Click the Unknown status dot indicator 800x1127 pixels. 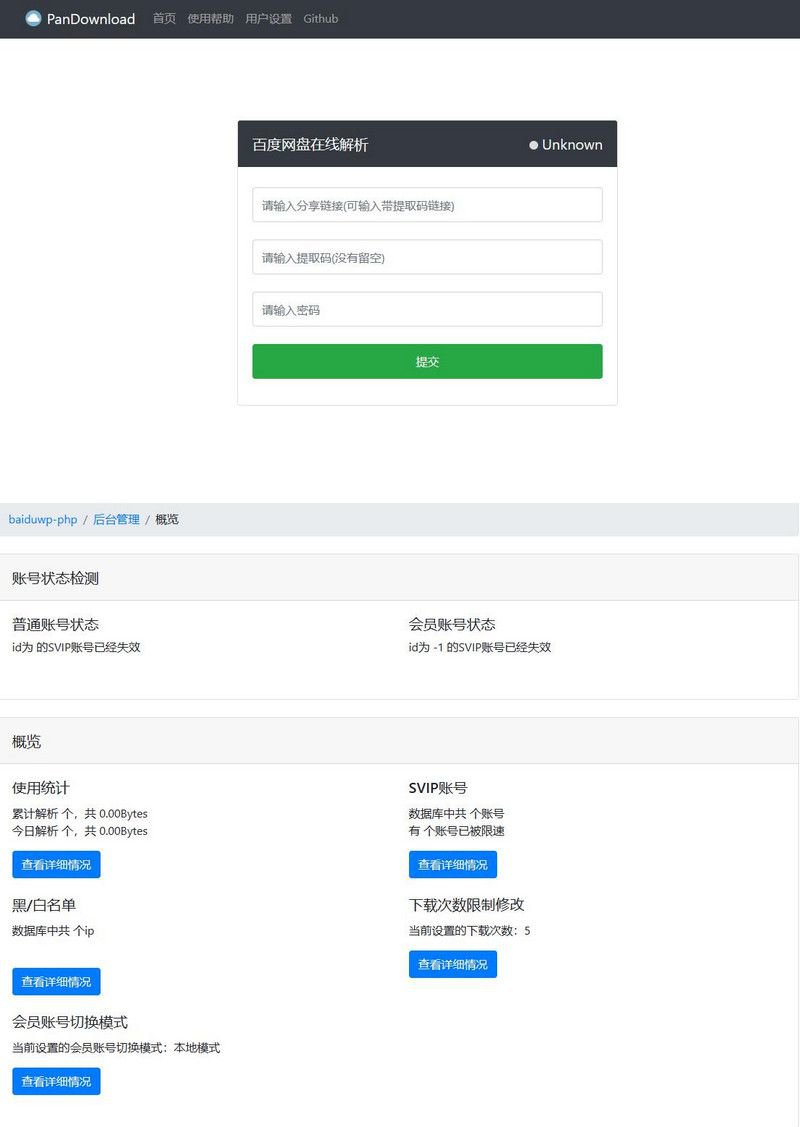(533, 144)
